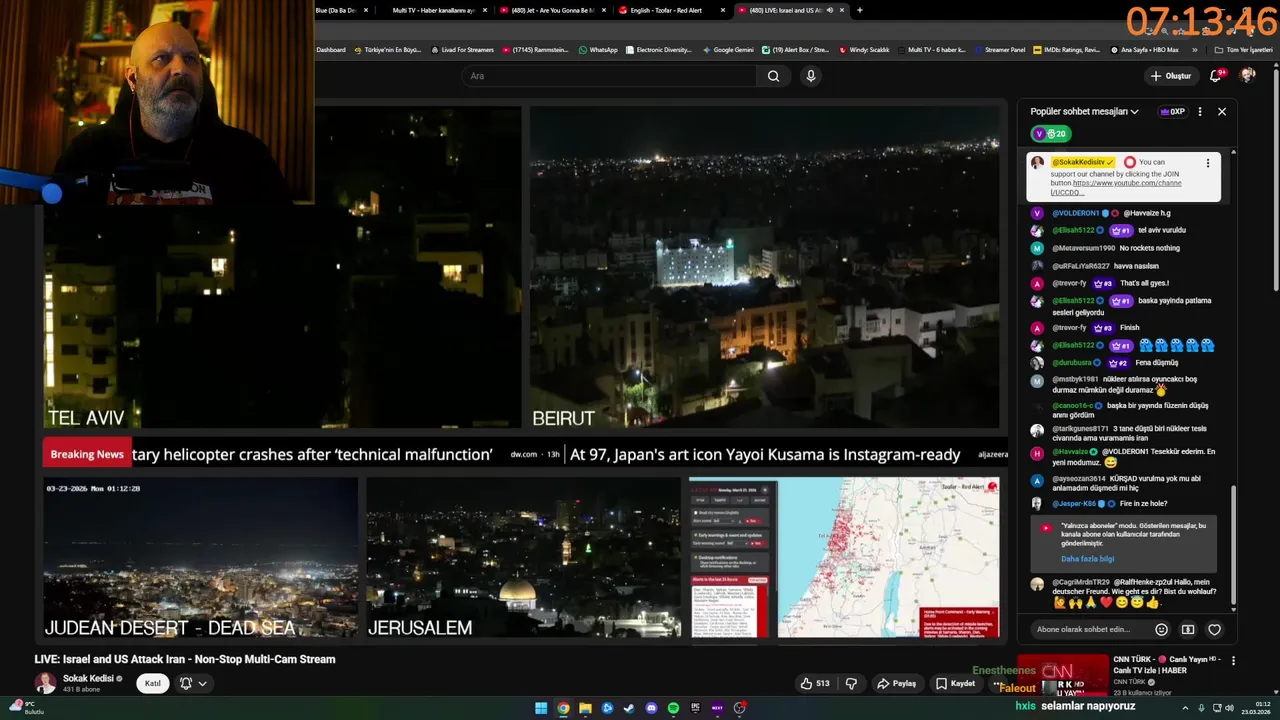Open the account avatar menu
Viewport: 1280px width, 720px height.
[1247, 76]
